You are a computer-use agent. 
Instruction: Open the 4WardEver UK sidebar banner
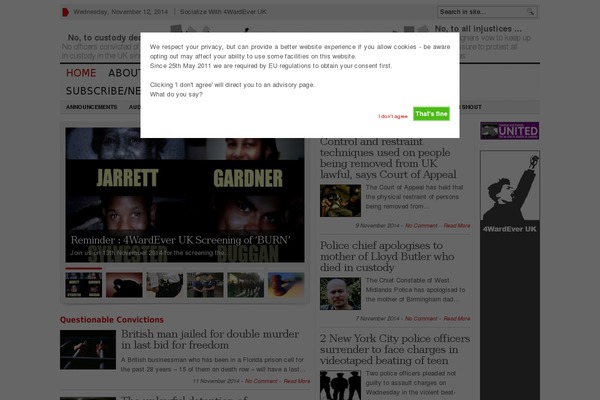tap(510, 275)
